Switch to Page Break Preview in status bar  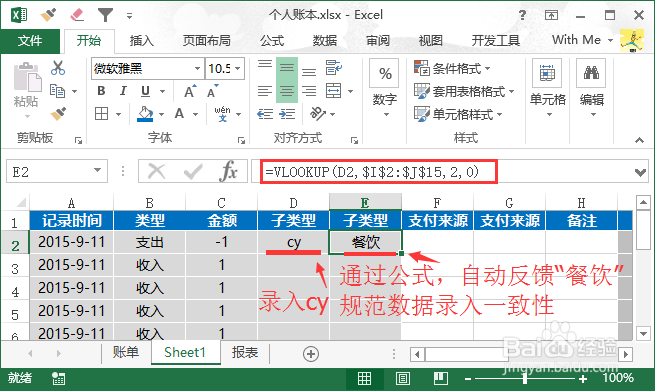pyautogui.click(x=441, y=378)
